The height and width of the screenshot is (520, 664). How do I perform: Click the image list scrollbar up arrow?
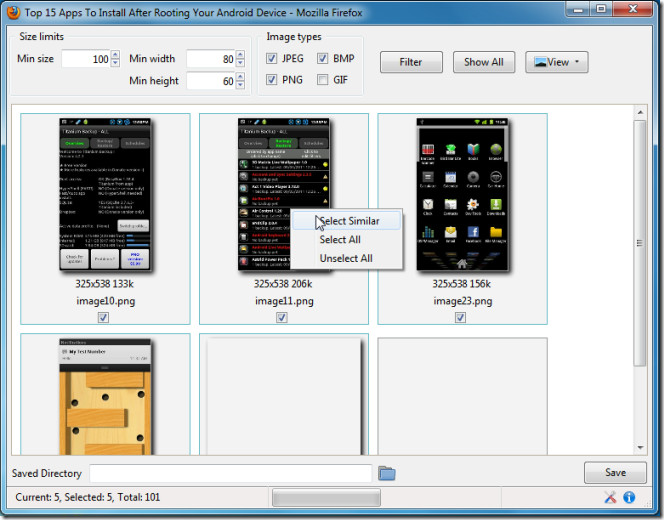[x=640, y=112]
